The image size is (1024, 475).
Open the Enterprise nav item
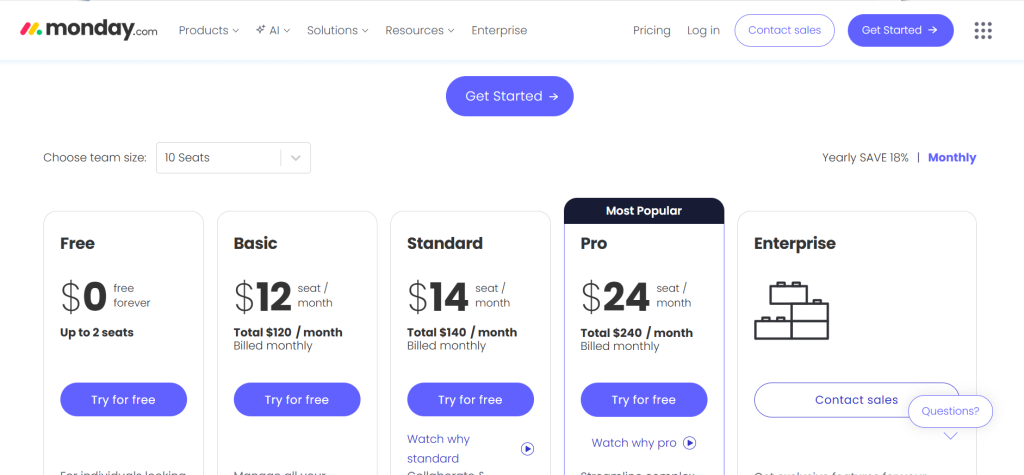pos(499,30)
